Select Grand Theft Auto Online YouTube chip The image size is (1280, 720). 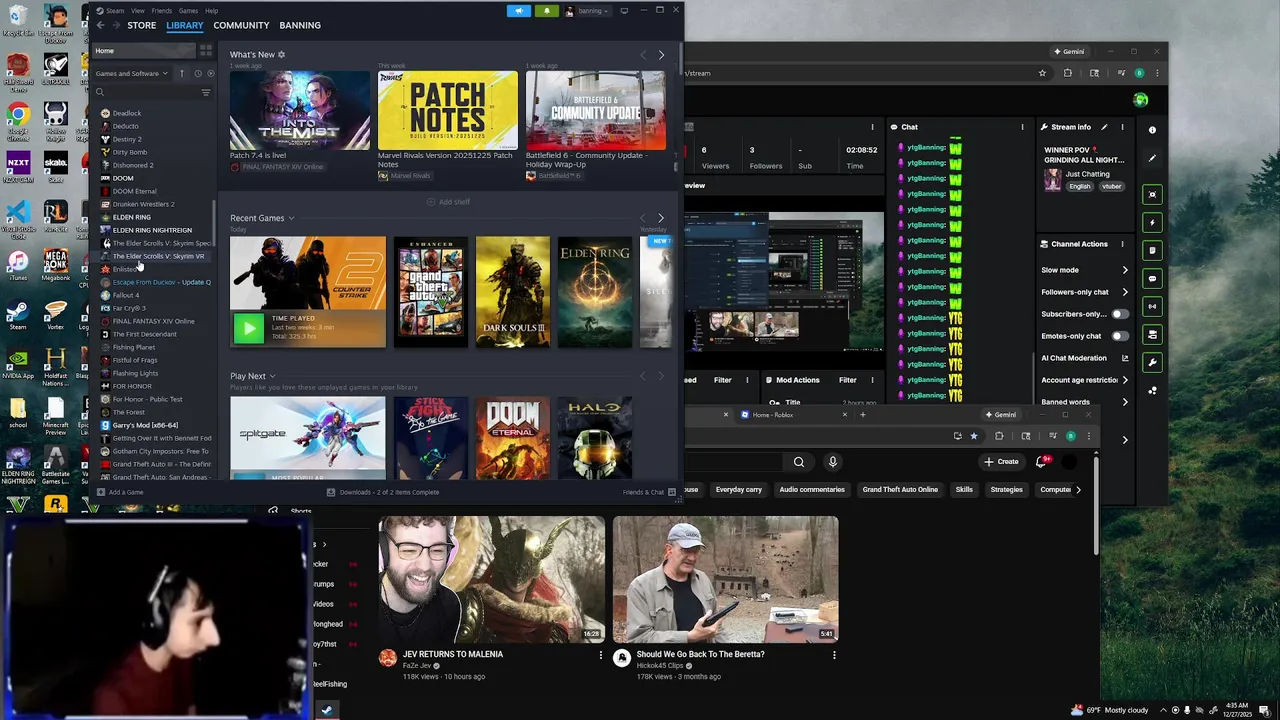[x=900, y=490]
